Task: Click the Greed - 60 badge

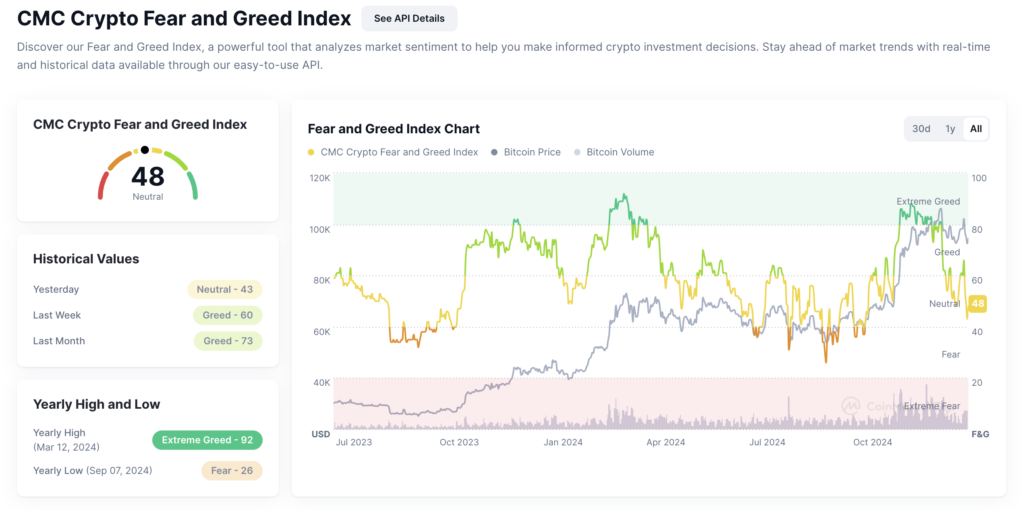Action: pyautogui.click(x=227, y=316)
